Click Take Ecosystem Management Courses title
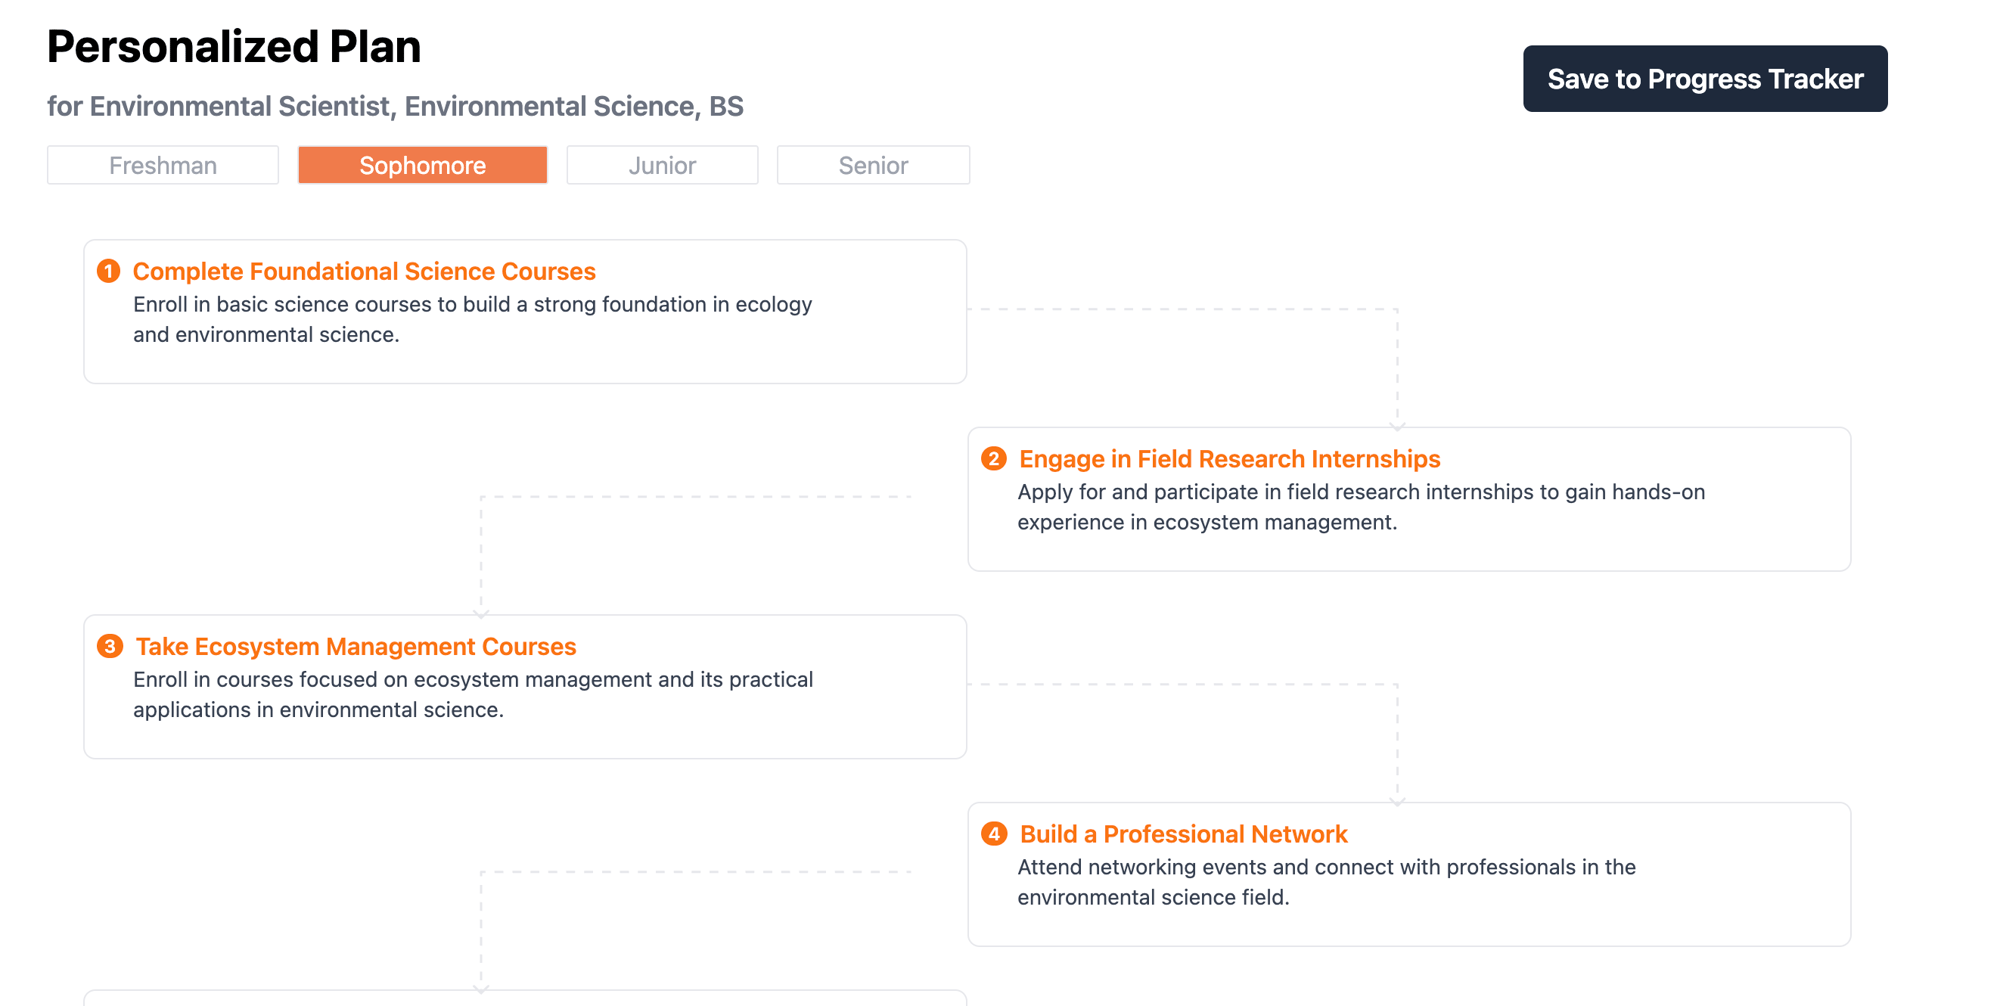 (356, 646)
